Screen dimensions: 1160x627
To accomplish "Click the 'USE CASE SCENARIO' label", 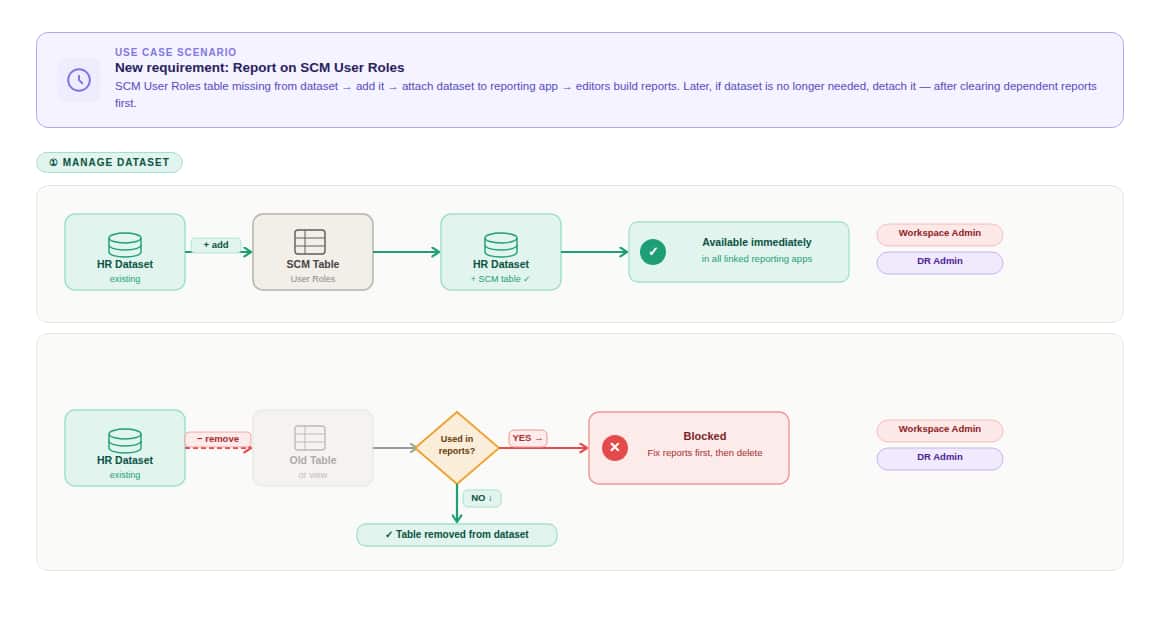I will click(175, 52).
